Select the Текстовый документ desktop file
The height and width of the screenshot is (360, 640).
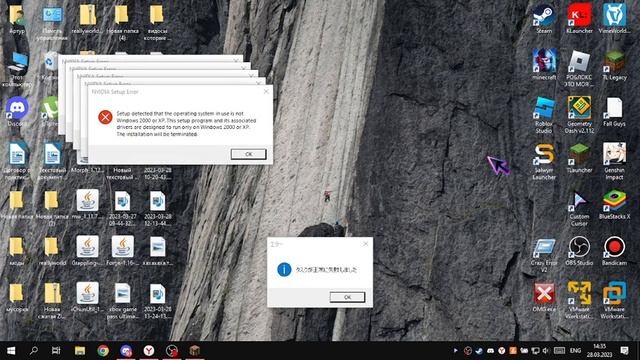52,162
